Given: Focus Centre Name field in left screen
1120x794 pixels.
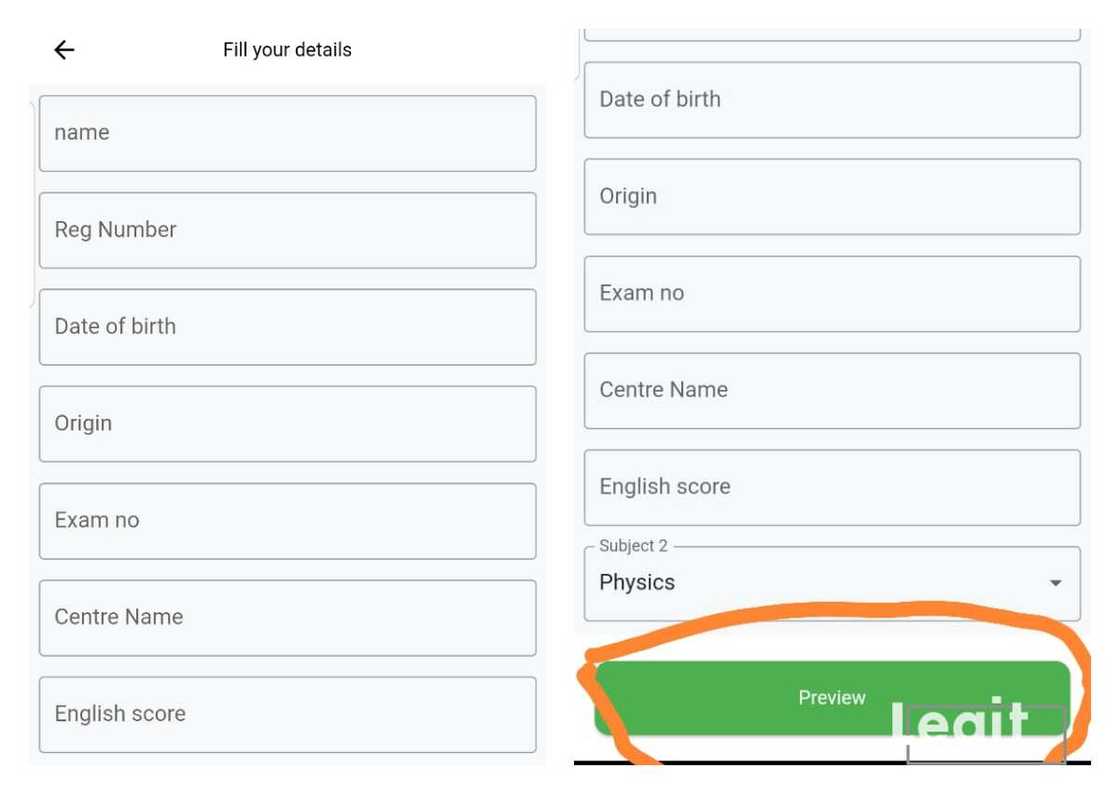Looking at the screenshot, I should point(287,618).
